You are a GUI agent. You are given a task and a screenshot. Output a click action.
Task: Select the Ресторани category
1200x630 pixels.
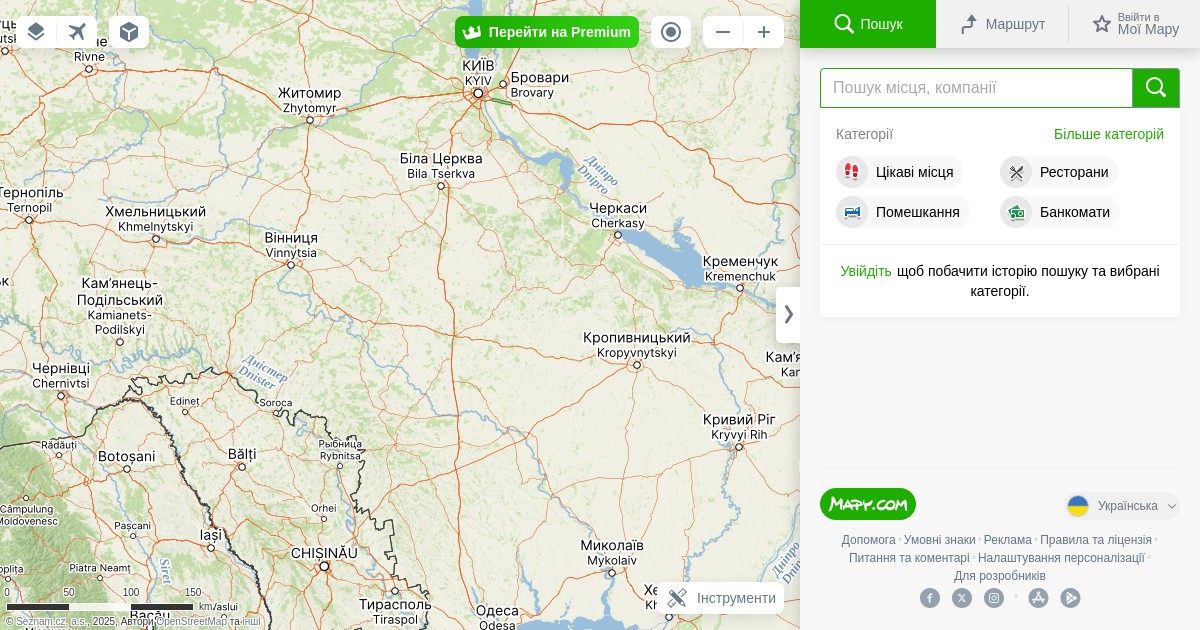1059,172
